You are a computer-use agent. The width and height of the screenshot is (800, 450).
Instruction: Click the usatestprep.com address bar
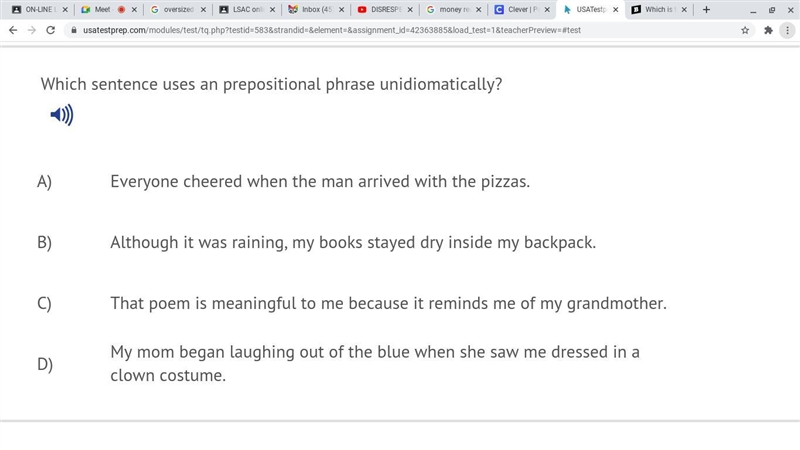408,30
